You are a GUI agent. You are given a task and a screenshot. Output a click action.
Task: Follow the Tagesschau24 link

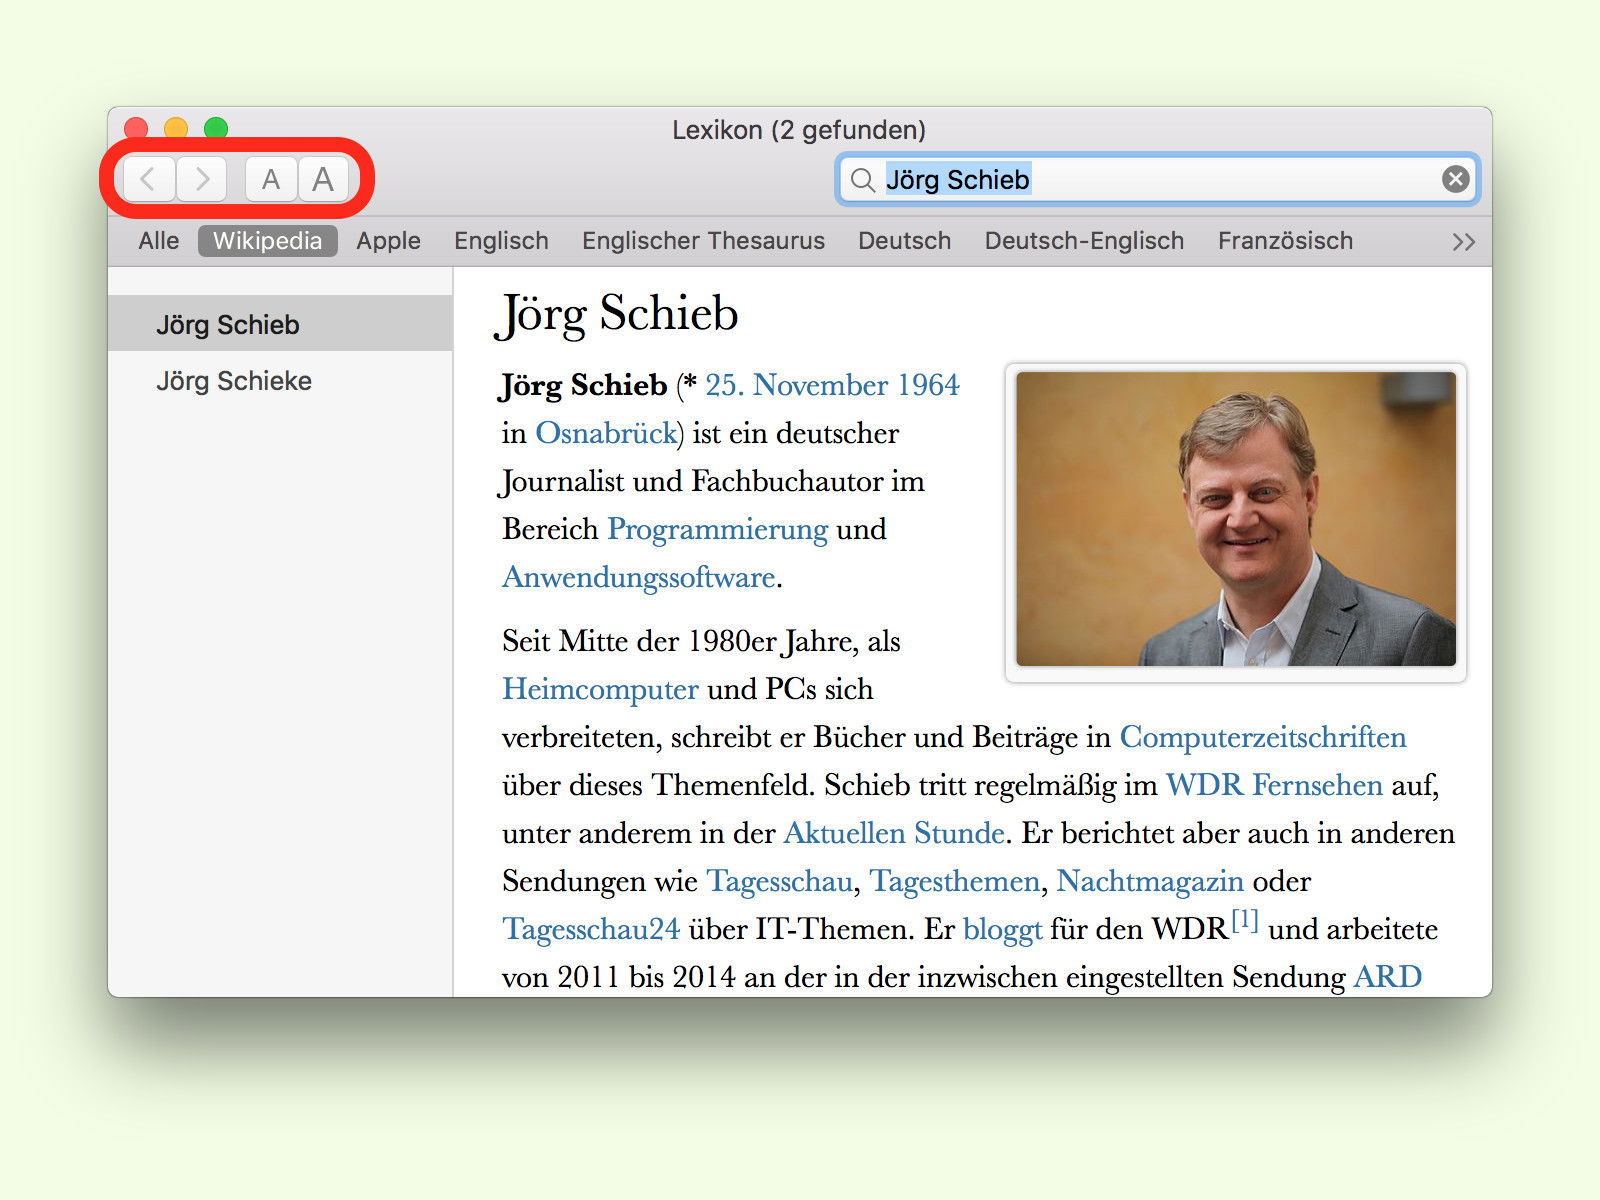[x=591, y=929]
